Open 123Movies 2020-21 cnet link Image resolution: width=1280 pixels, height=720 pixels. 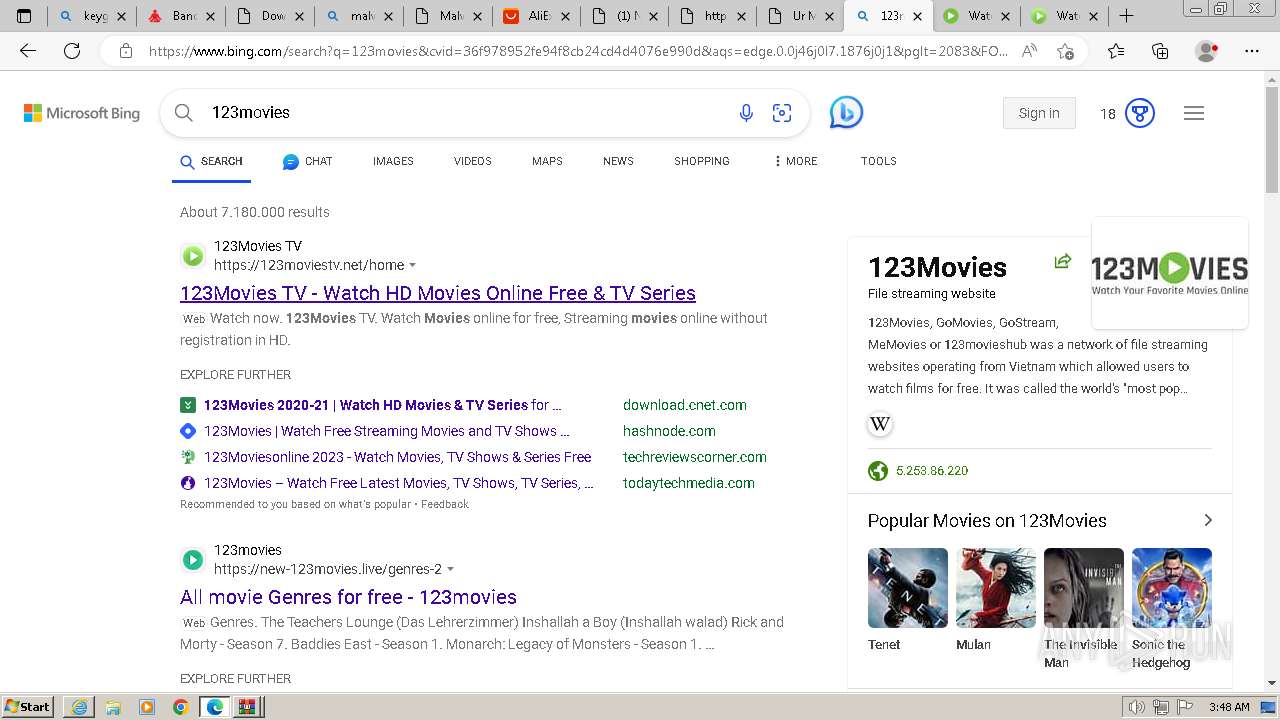pos(383,405)
